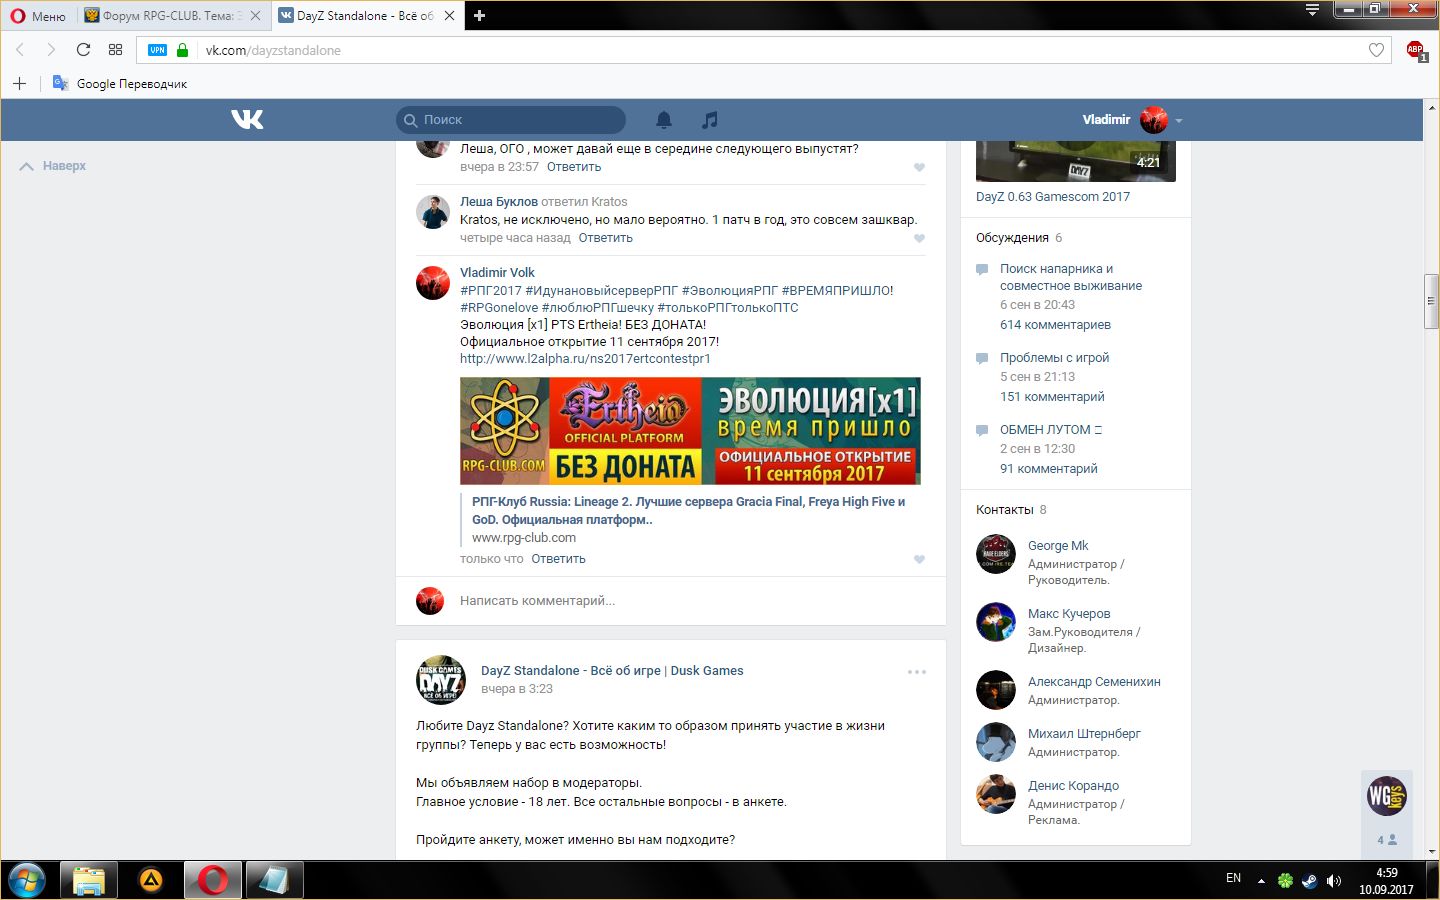The height and width of the screenshot is (900, 1440).
Task: Click the Opera forward navigation arrow
Action: pyautogui.click(x=51, y=50)
